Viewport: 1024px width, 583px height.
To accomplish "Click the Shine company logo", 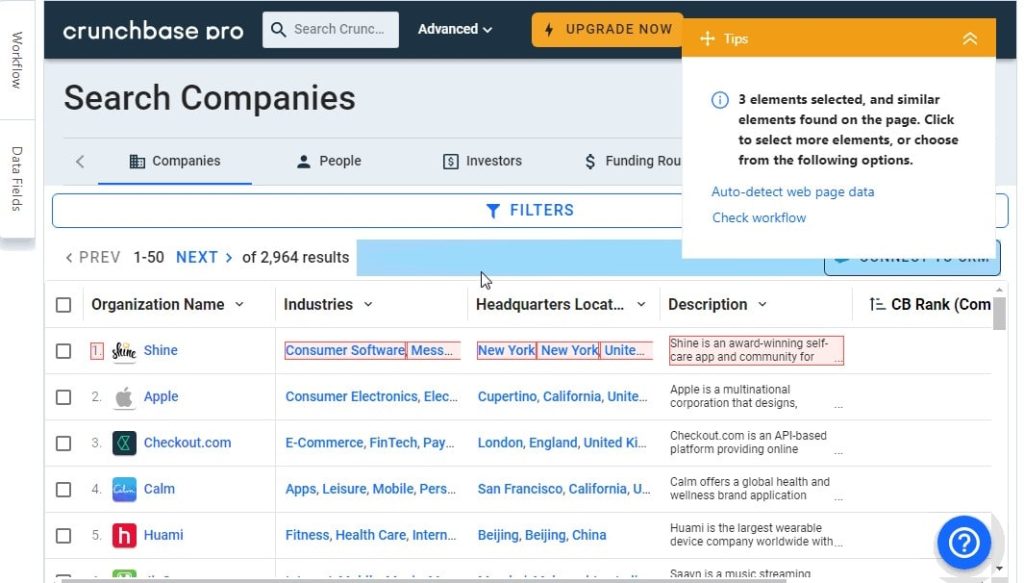I will point(124,351).
